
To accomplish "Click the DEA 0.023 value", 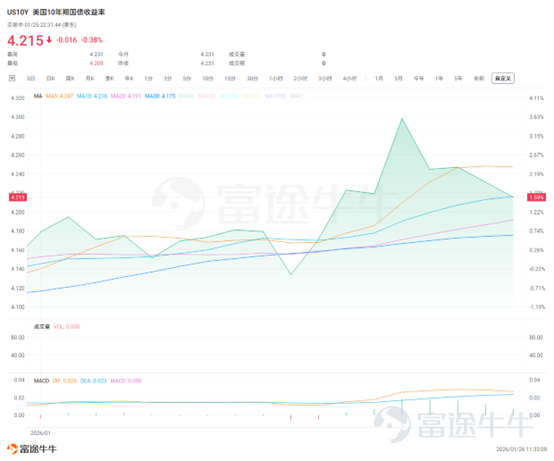I will pos(93,381).
